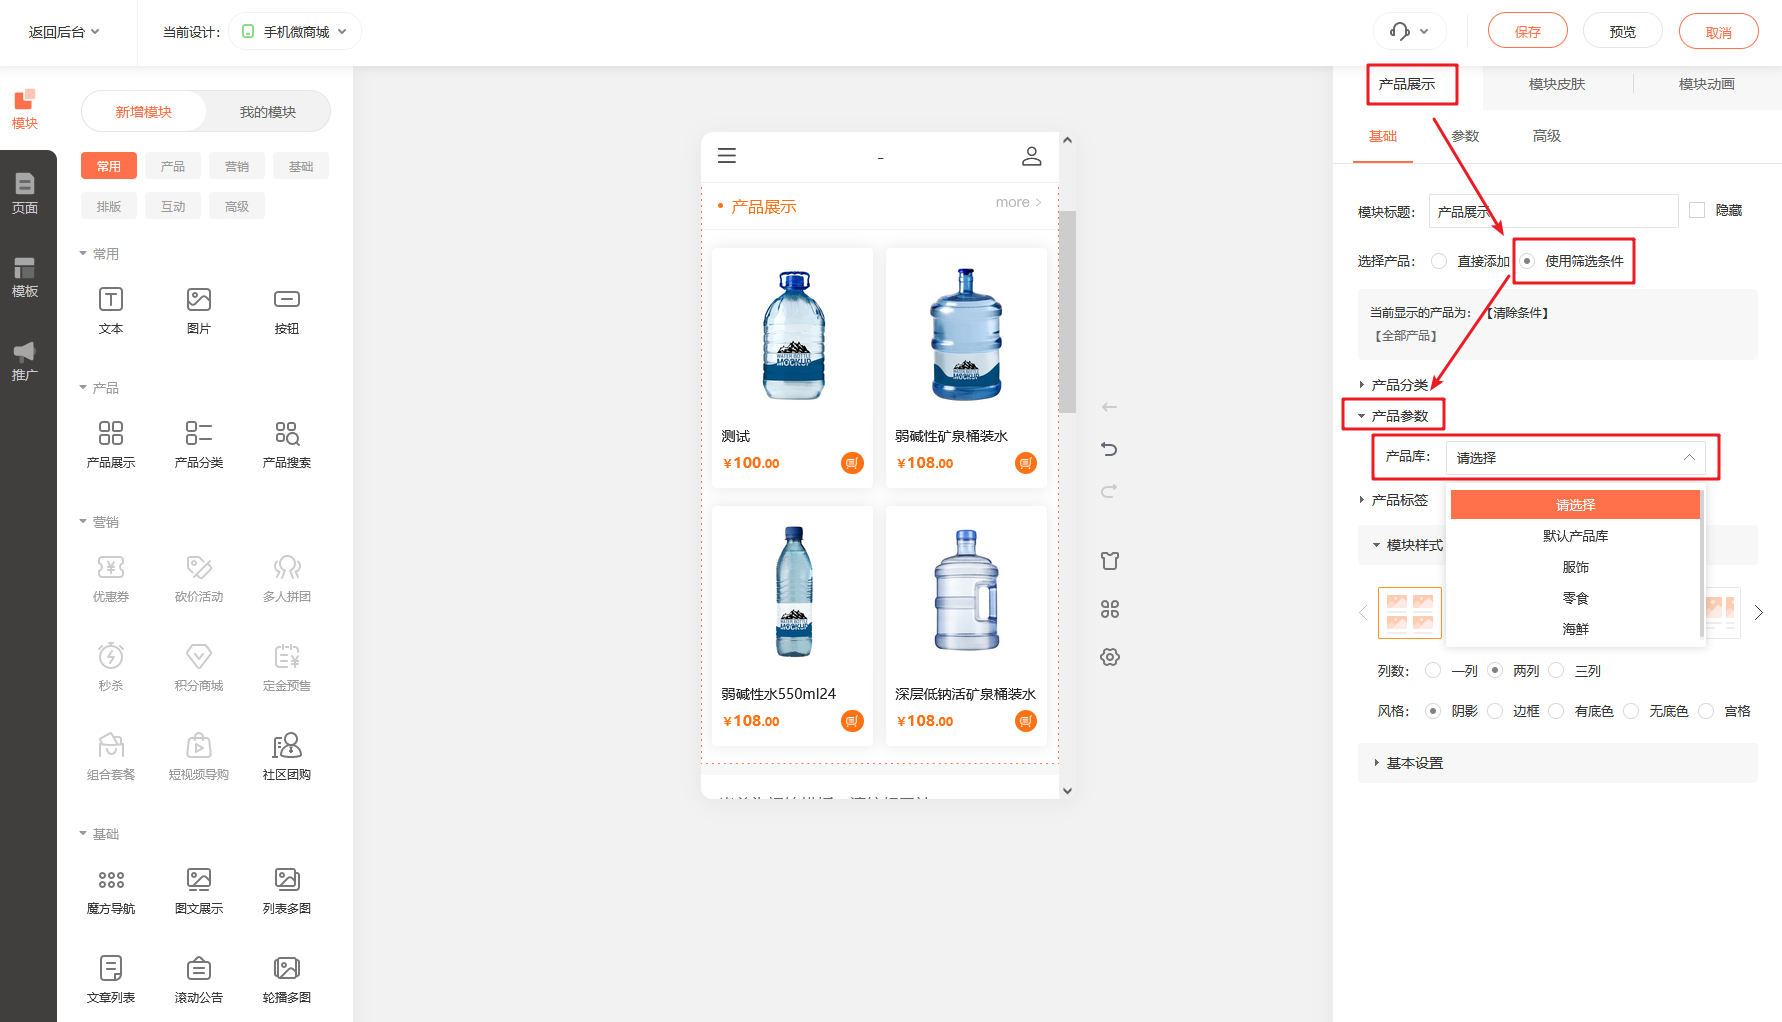Select 边框 style radio

[x=1495, y=711]
